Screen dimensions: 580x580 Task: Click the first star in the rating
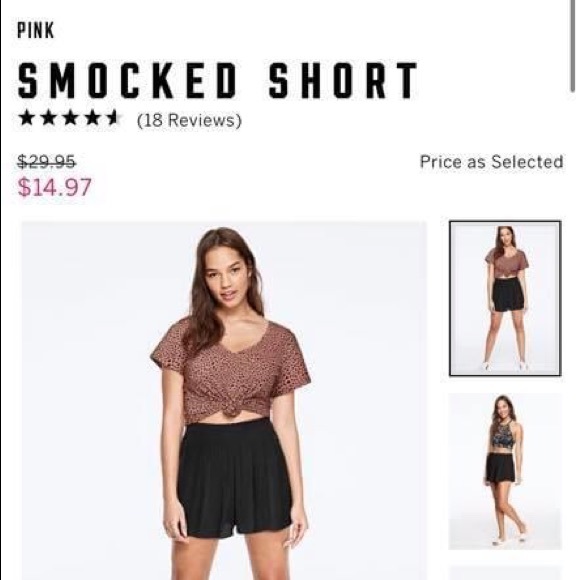coord(27,118)
